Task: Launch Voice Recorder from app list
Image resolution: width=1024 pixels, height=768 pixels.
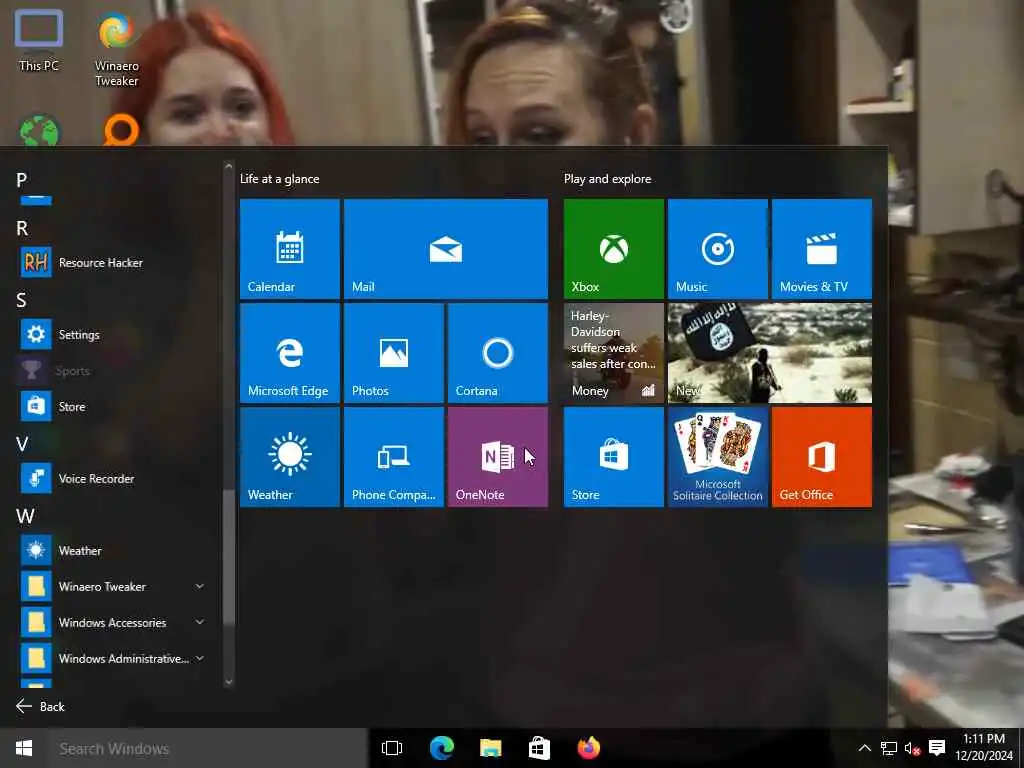Action: 112,479
